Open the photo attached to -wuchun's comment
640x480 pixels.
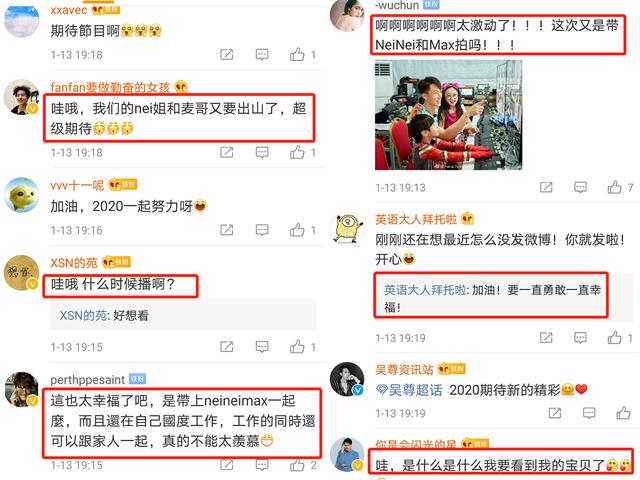pos(448,115)
